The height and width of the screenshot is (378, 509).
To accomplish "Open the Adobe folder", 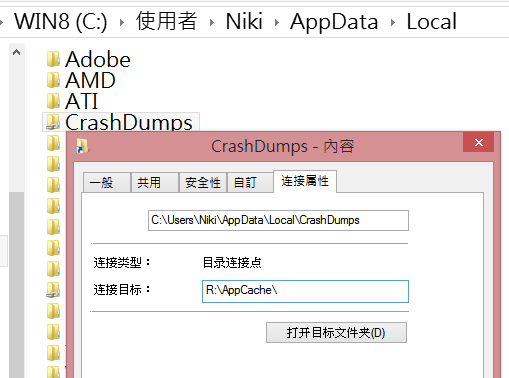I will [98, 60].
